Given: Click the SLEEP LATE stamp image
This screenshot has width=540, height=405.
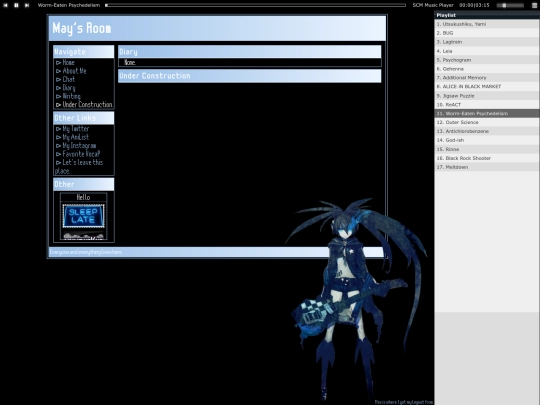Looking at the screenshot, I should coord(83,216).
